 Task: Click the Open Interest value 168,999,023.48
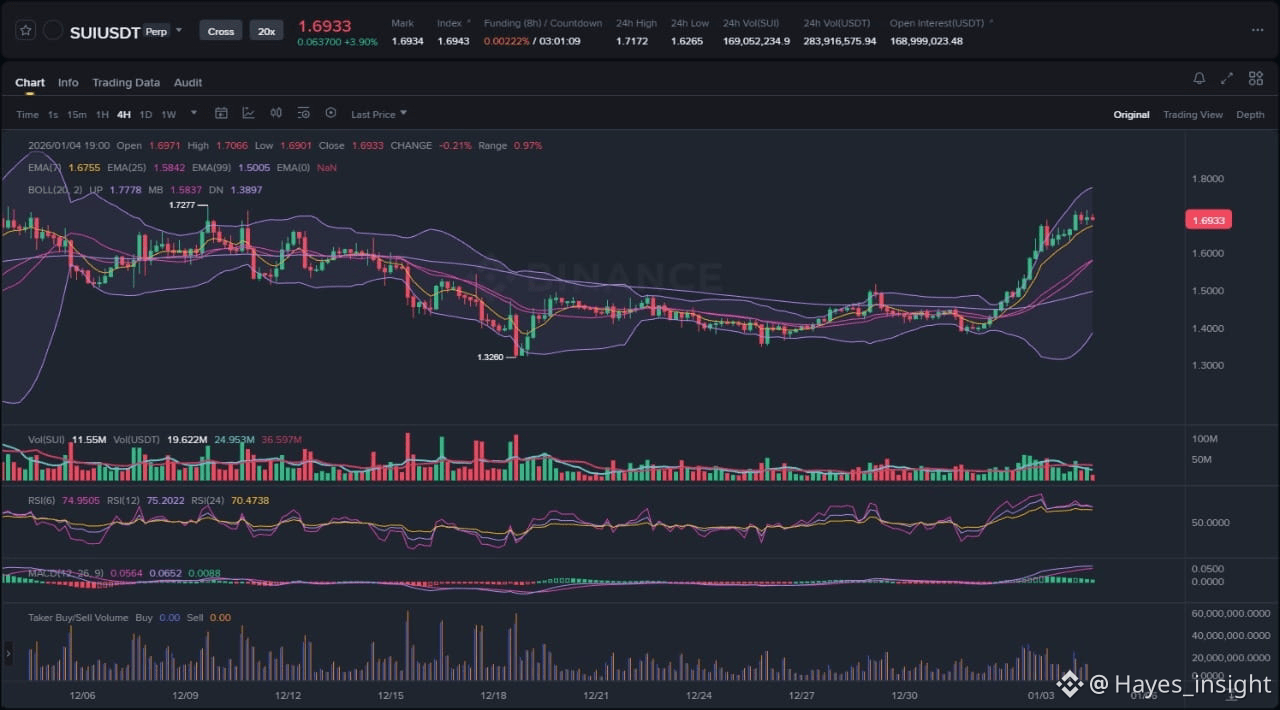927,41
